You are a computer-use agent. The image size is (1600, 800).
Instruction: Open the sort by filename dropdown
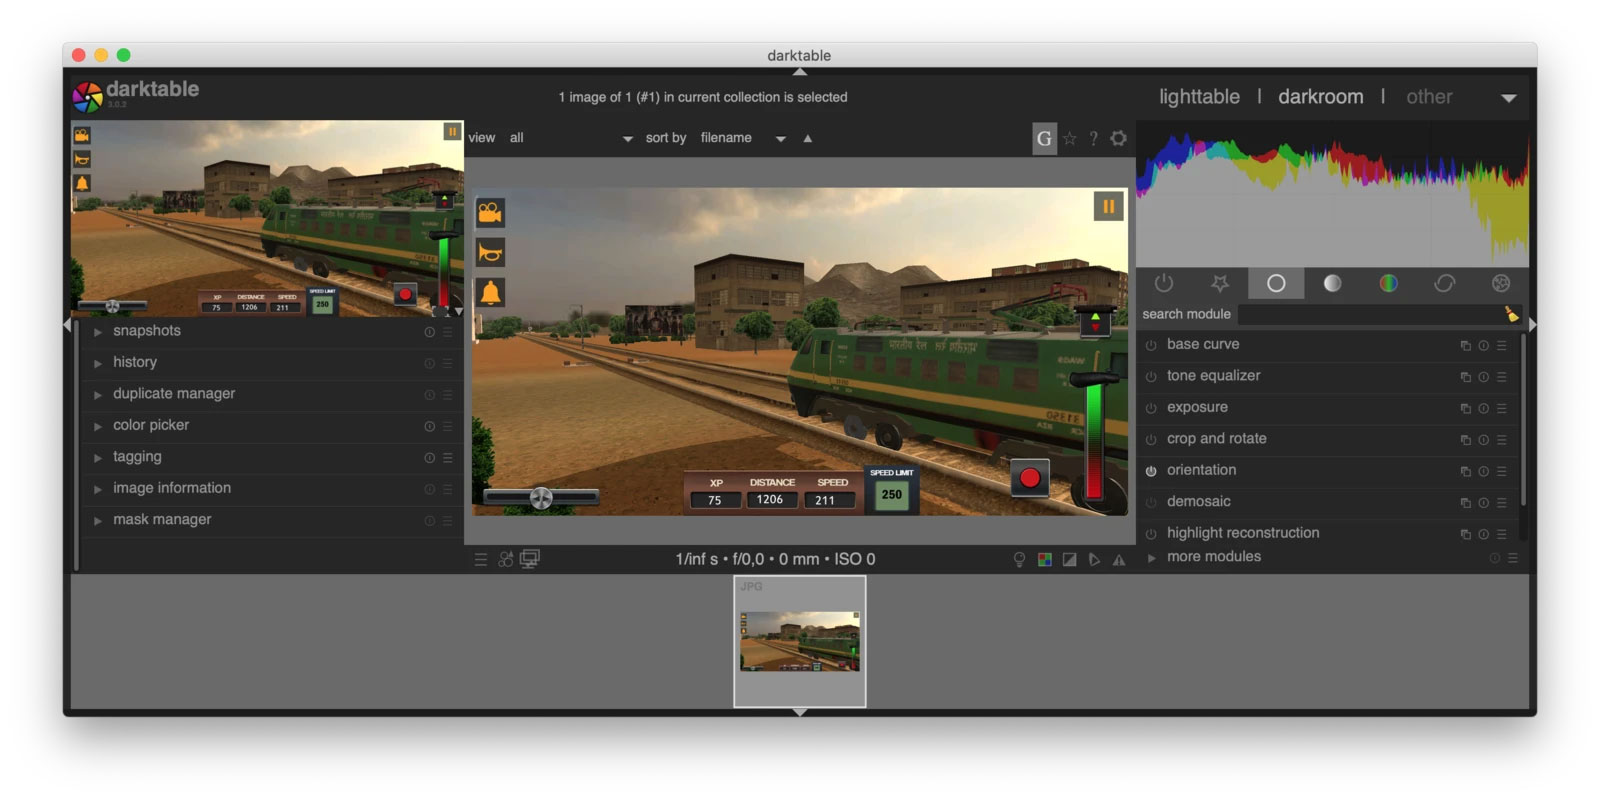pos(742,138)
